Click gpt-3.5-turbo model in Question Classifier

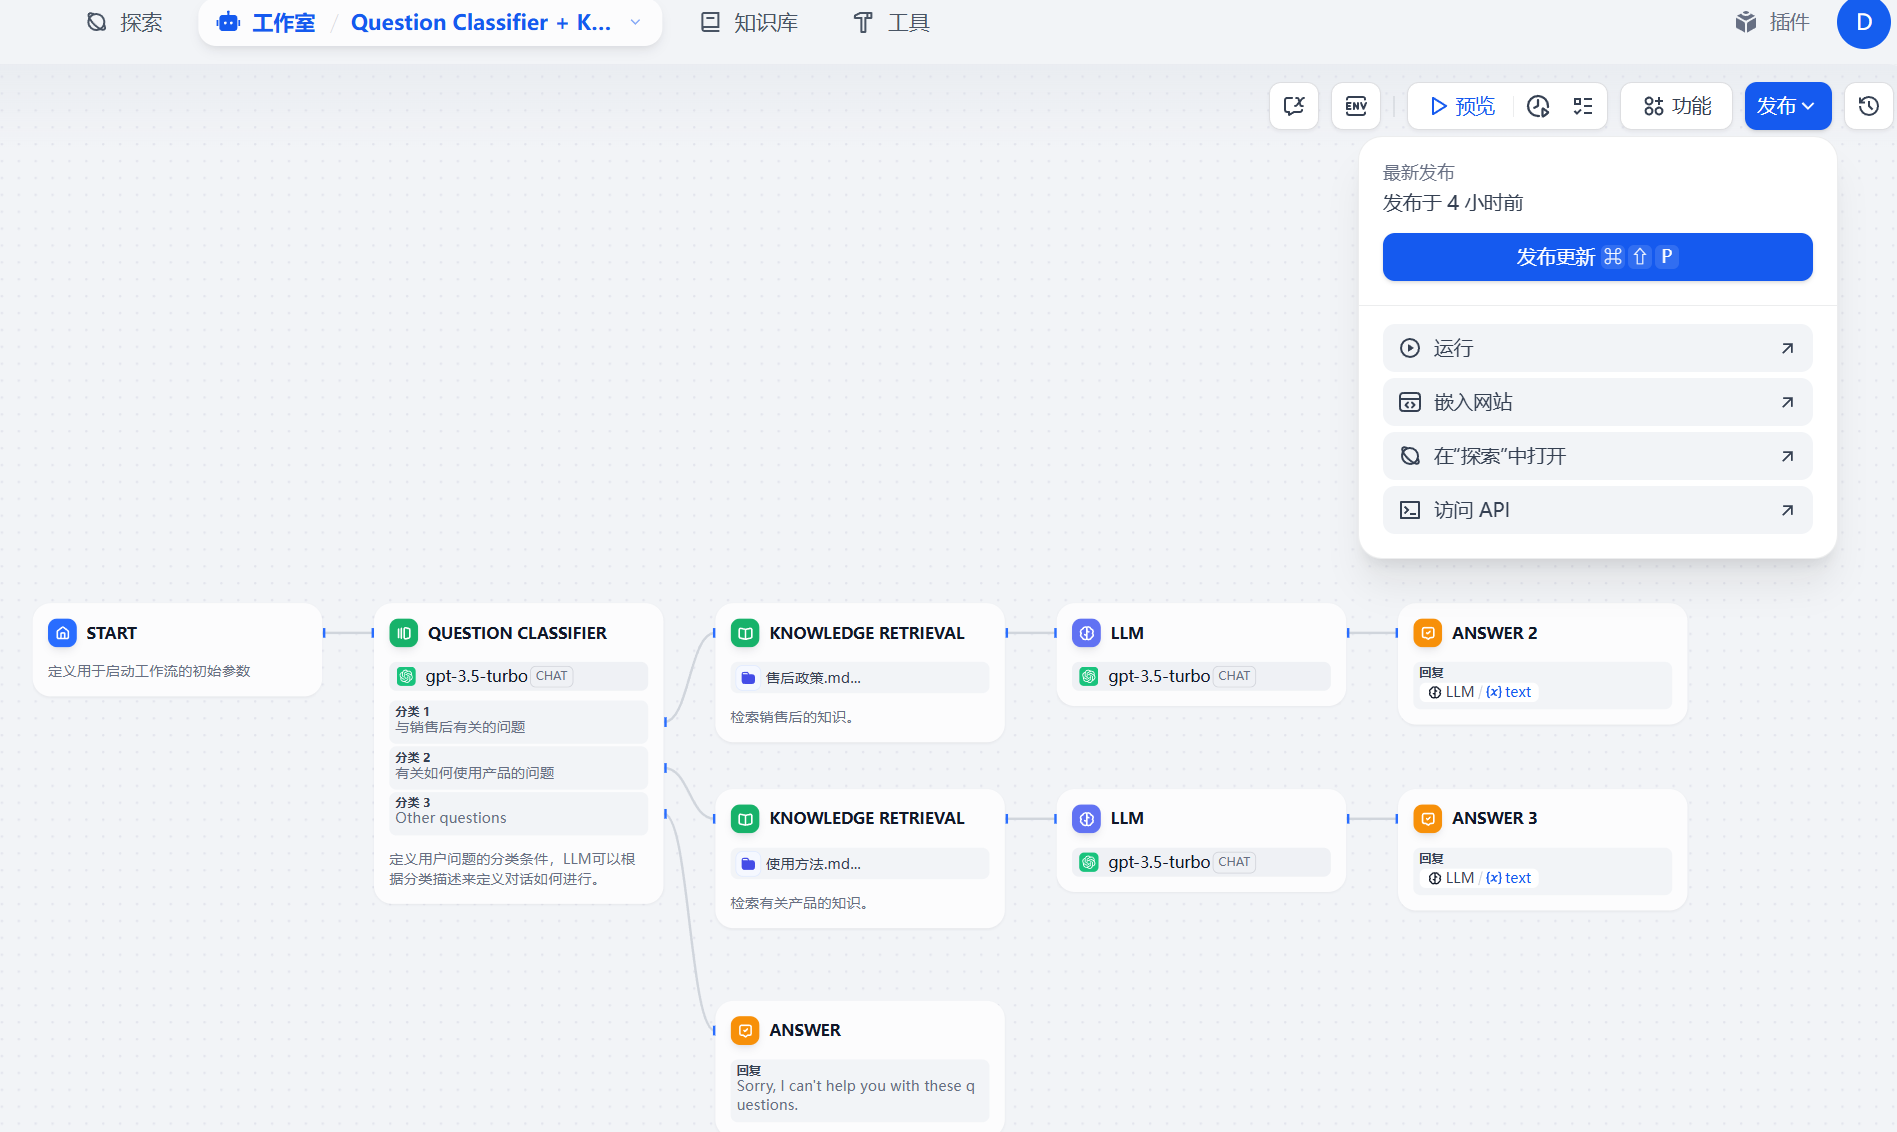coord(518,676)
